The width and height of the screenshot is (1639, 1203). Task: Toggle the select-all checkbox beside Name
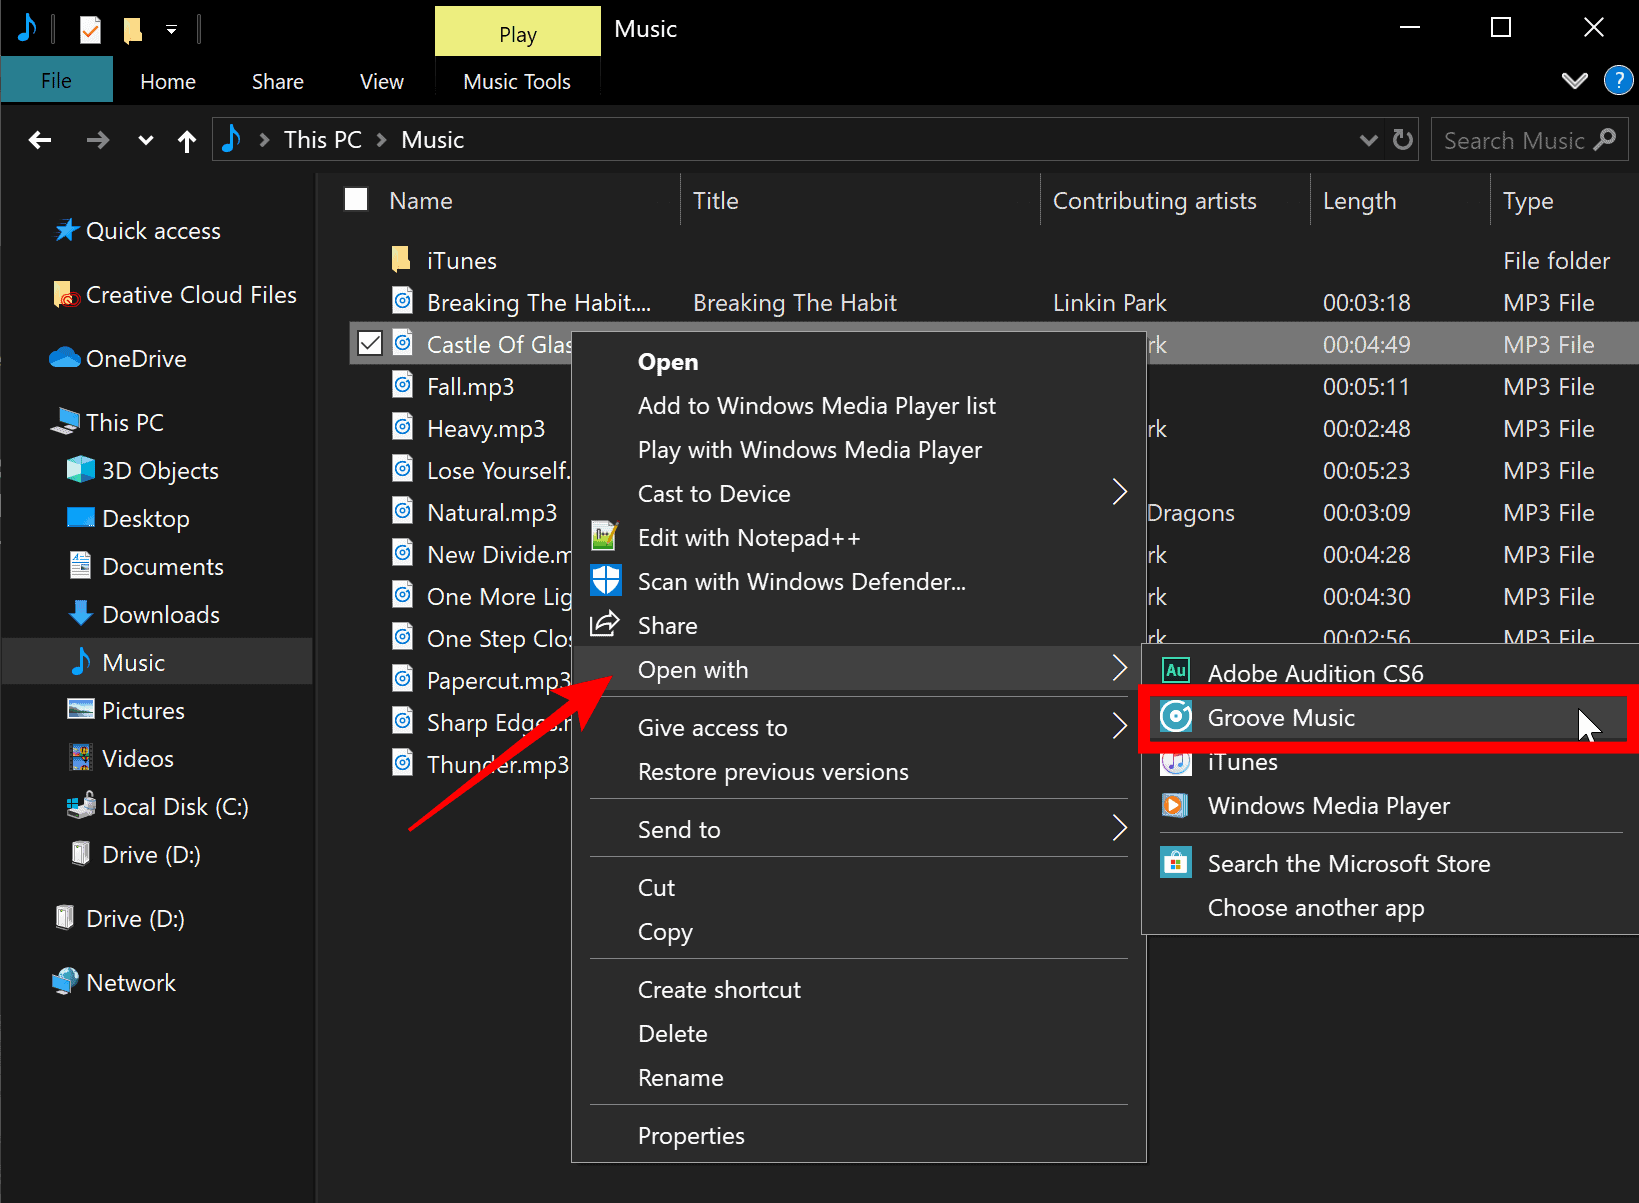[x=356, y=200]
